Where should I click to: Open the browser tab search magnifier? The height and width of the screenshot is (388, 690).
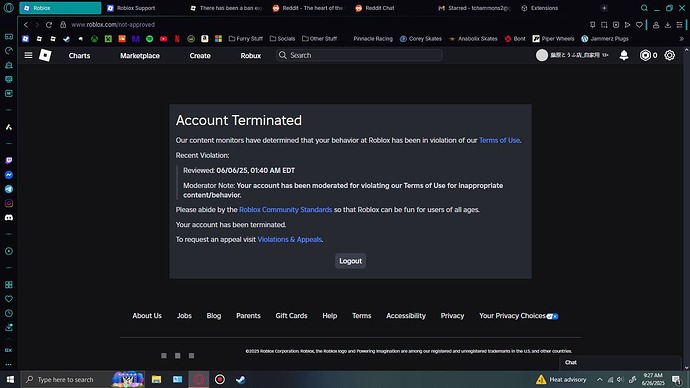click(x=644, y=8)
